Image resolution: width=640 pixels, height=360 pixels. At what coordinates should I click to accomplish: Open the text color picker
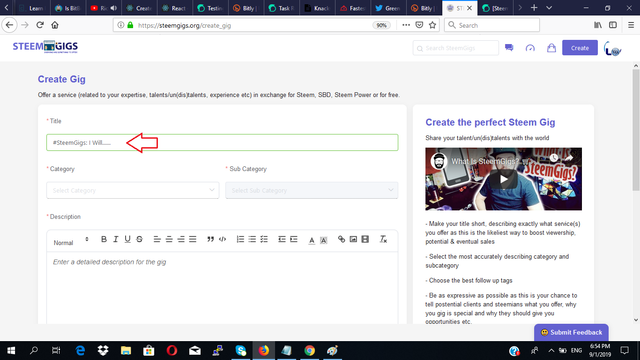point(311,240)
